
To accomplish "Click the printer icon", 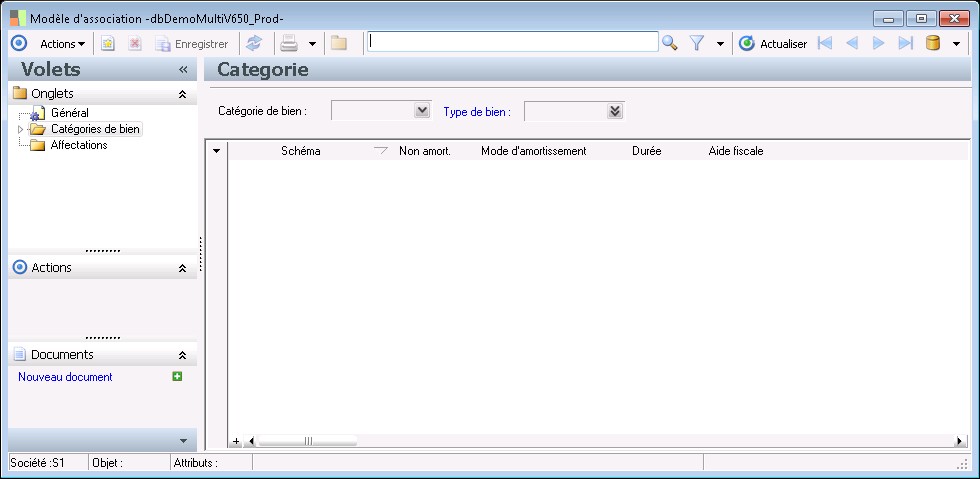I will point(289,43).
